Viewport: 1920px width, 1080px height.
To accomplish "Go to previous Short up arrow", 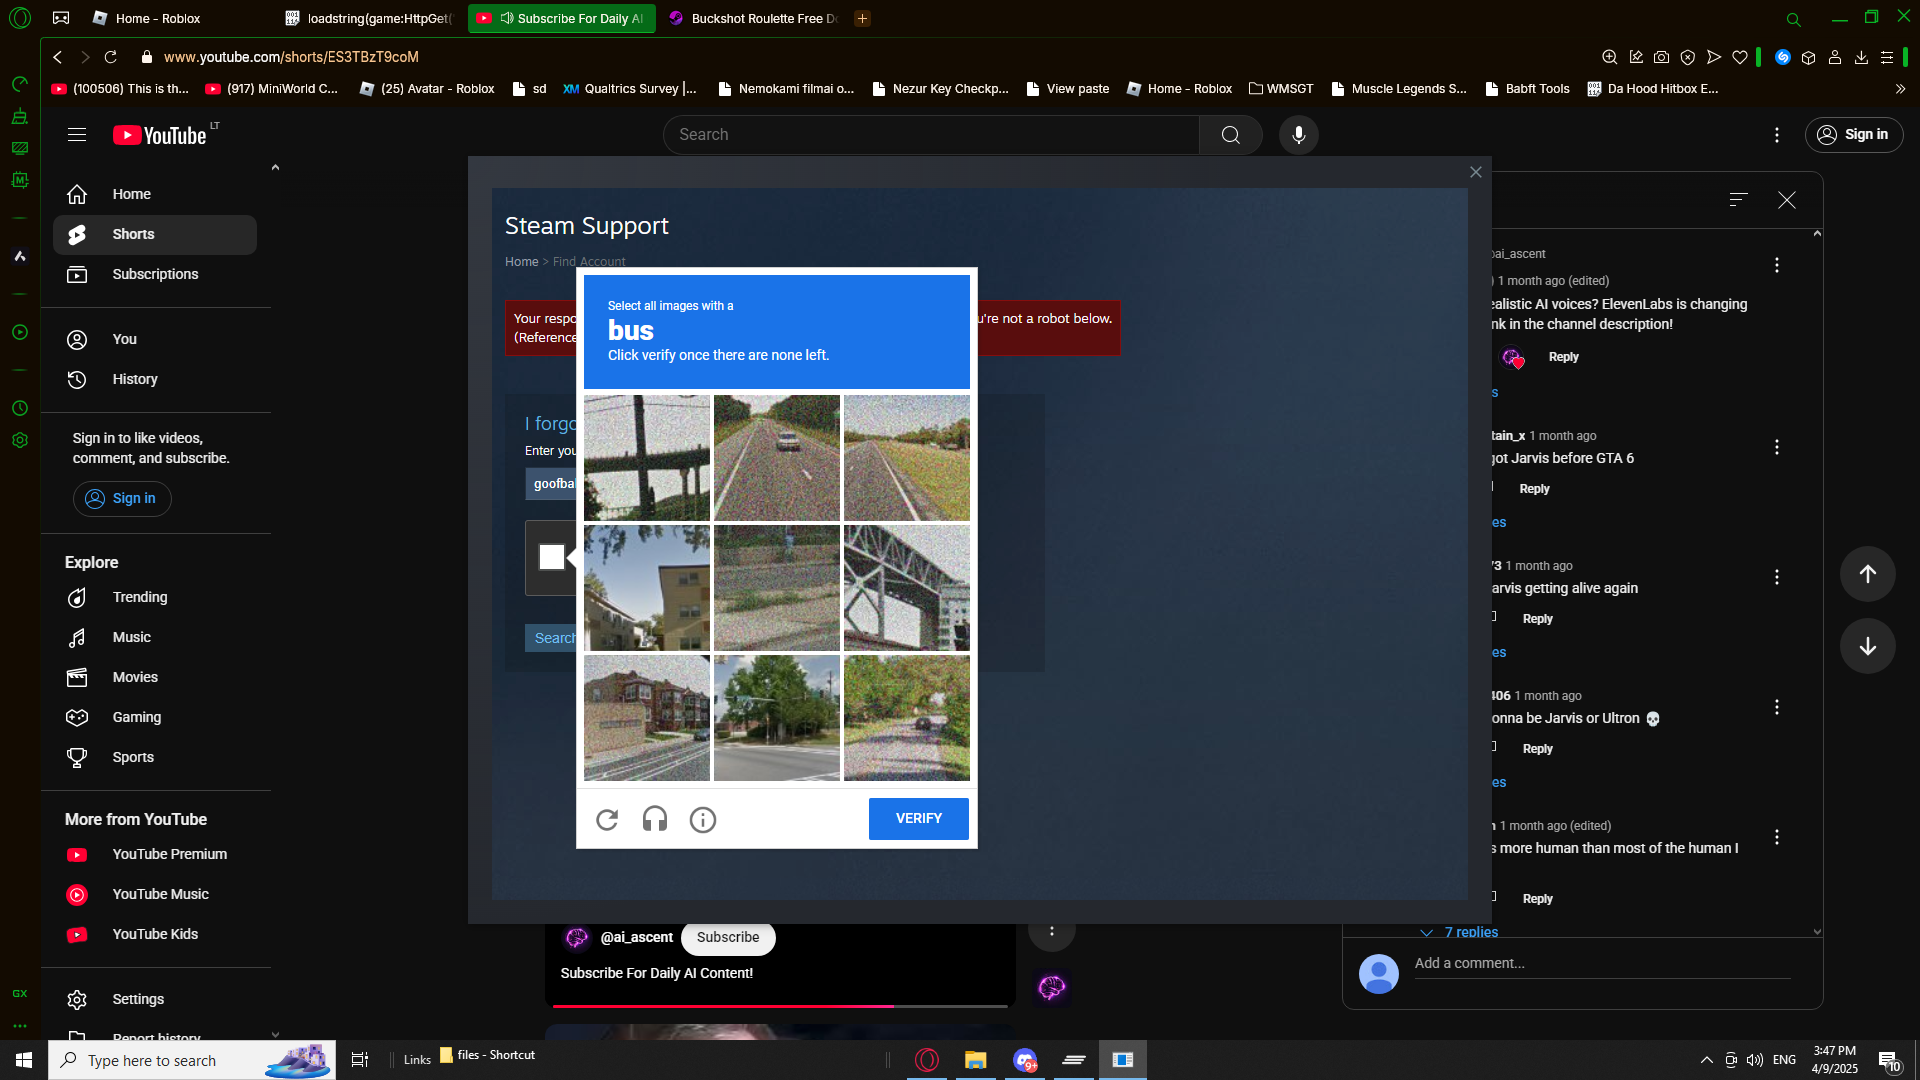I will click(1868, 574).
